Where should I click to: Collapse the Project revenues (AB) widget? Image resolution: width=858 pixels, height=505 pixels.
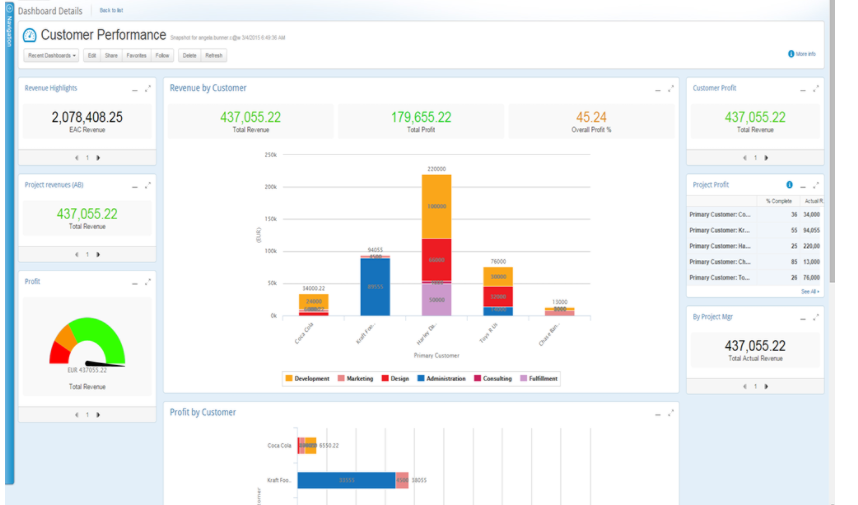tap(135, 186)
